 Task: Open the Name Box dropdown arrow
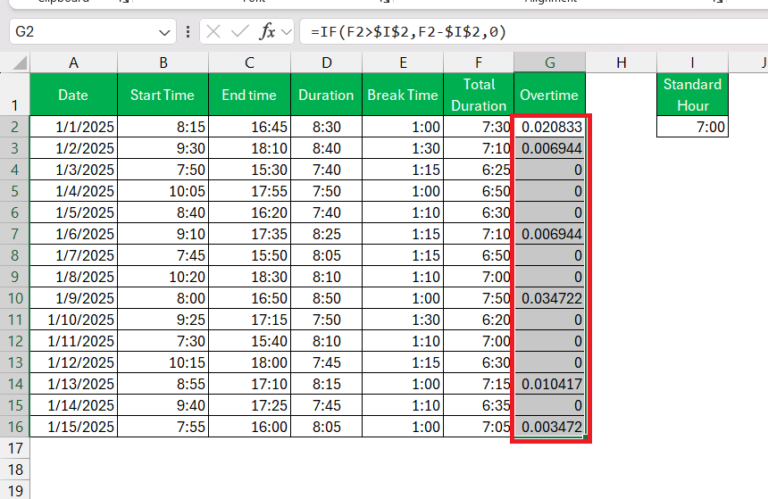pos(165,32)
